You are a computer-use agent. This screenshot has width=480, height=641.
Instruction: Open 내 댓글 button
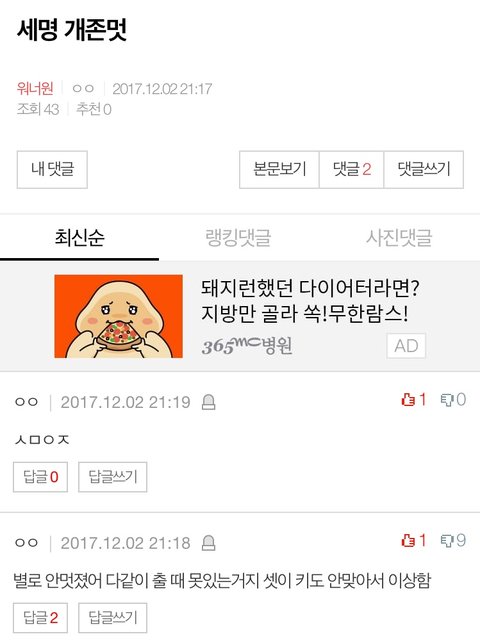[x=52, y=169]
